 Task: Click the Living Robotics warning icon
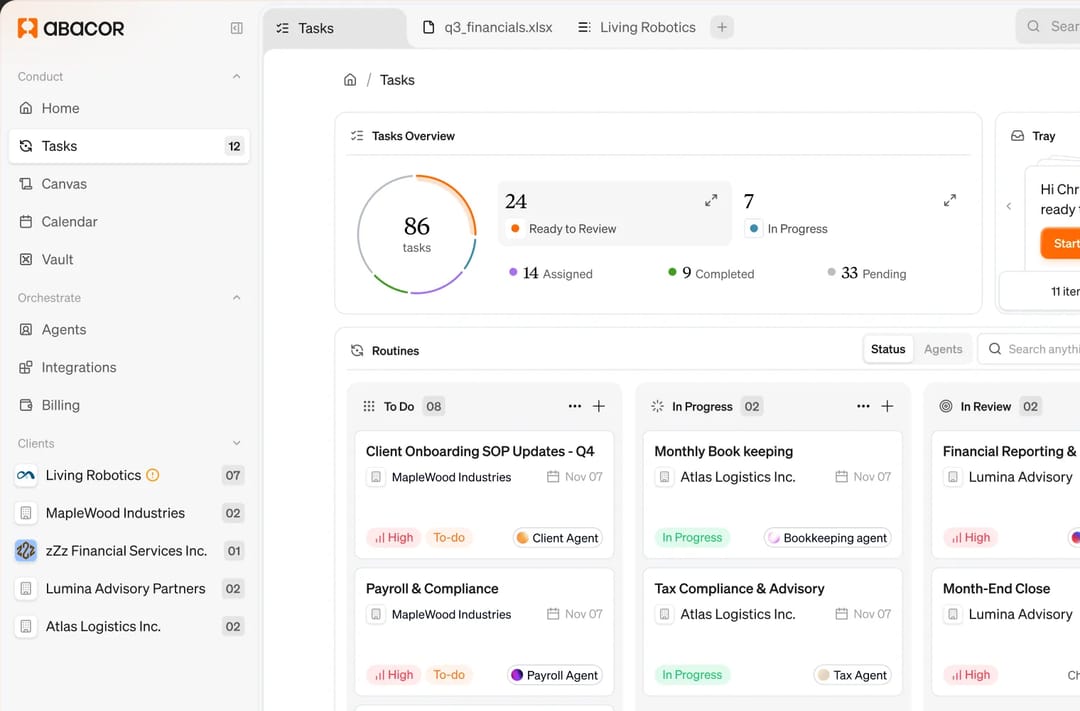click(x=153, y=475)
